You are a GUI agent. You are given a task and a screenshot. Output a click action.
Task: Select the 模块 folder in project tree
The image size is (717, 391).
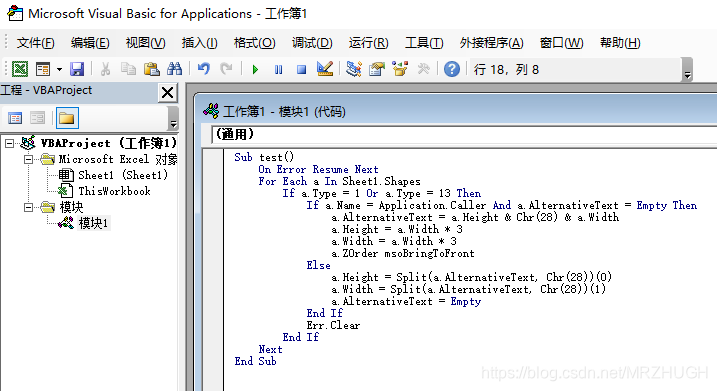coord(71,208)
